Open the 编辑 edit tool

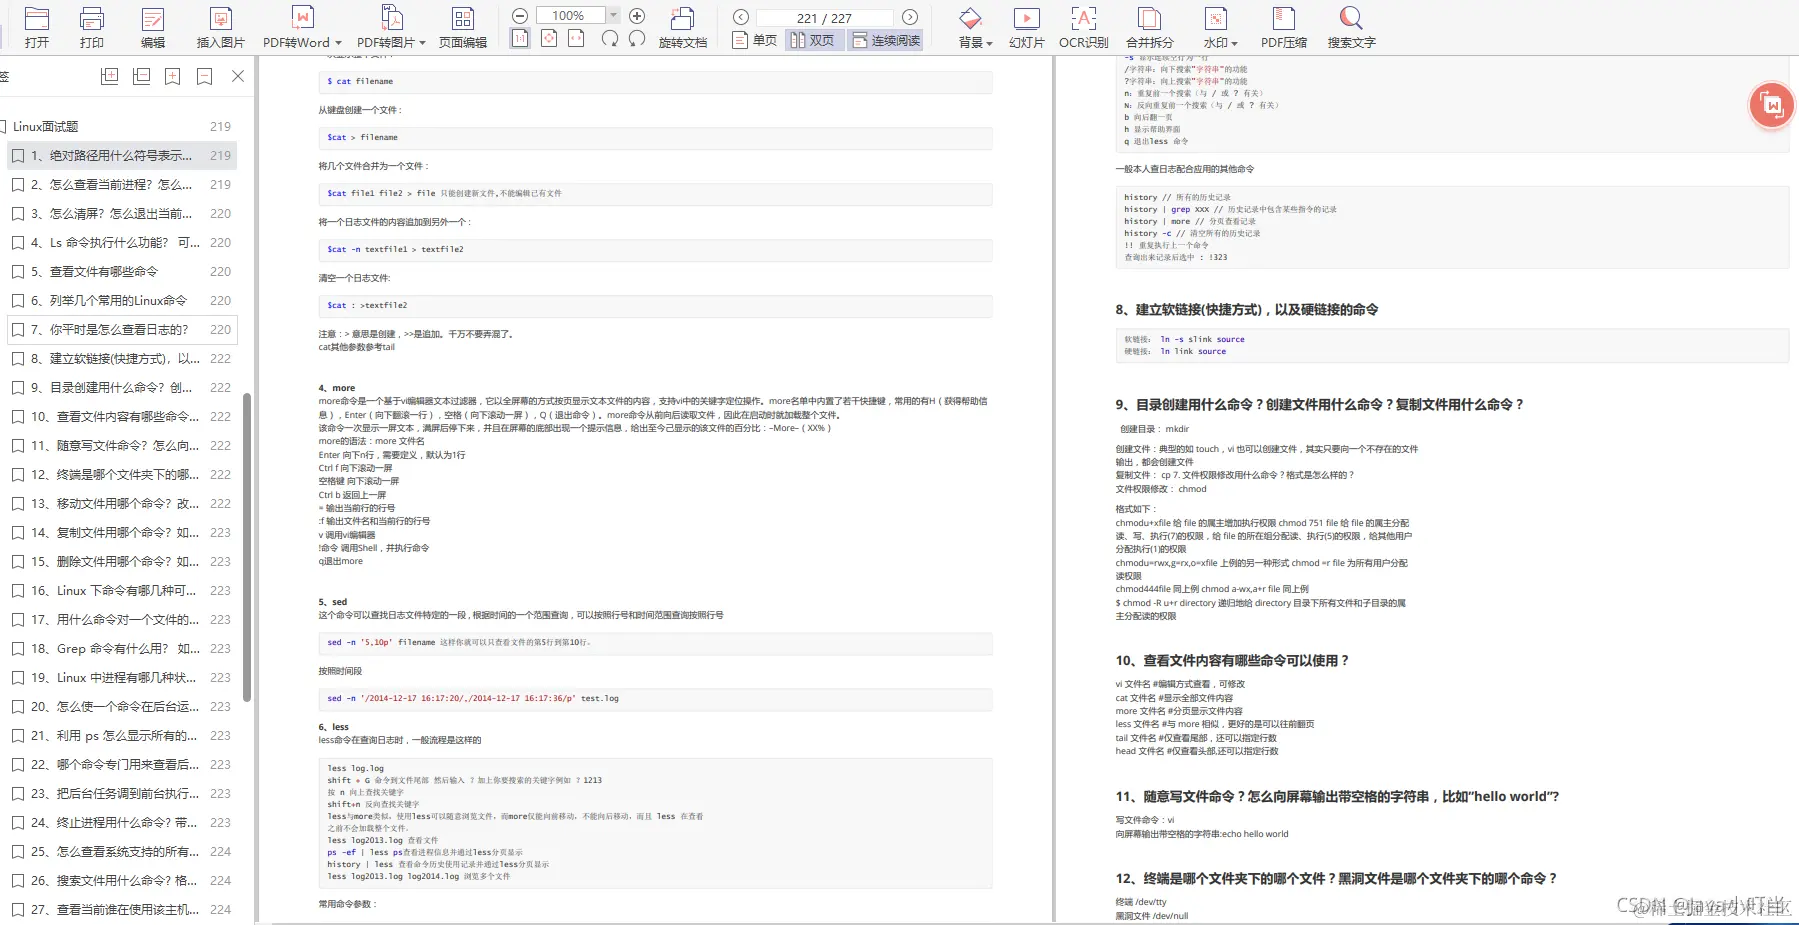point(153,27)
